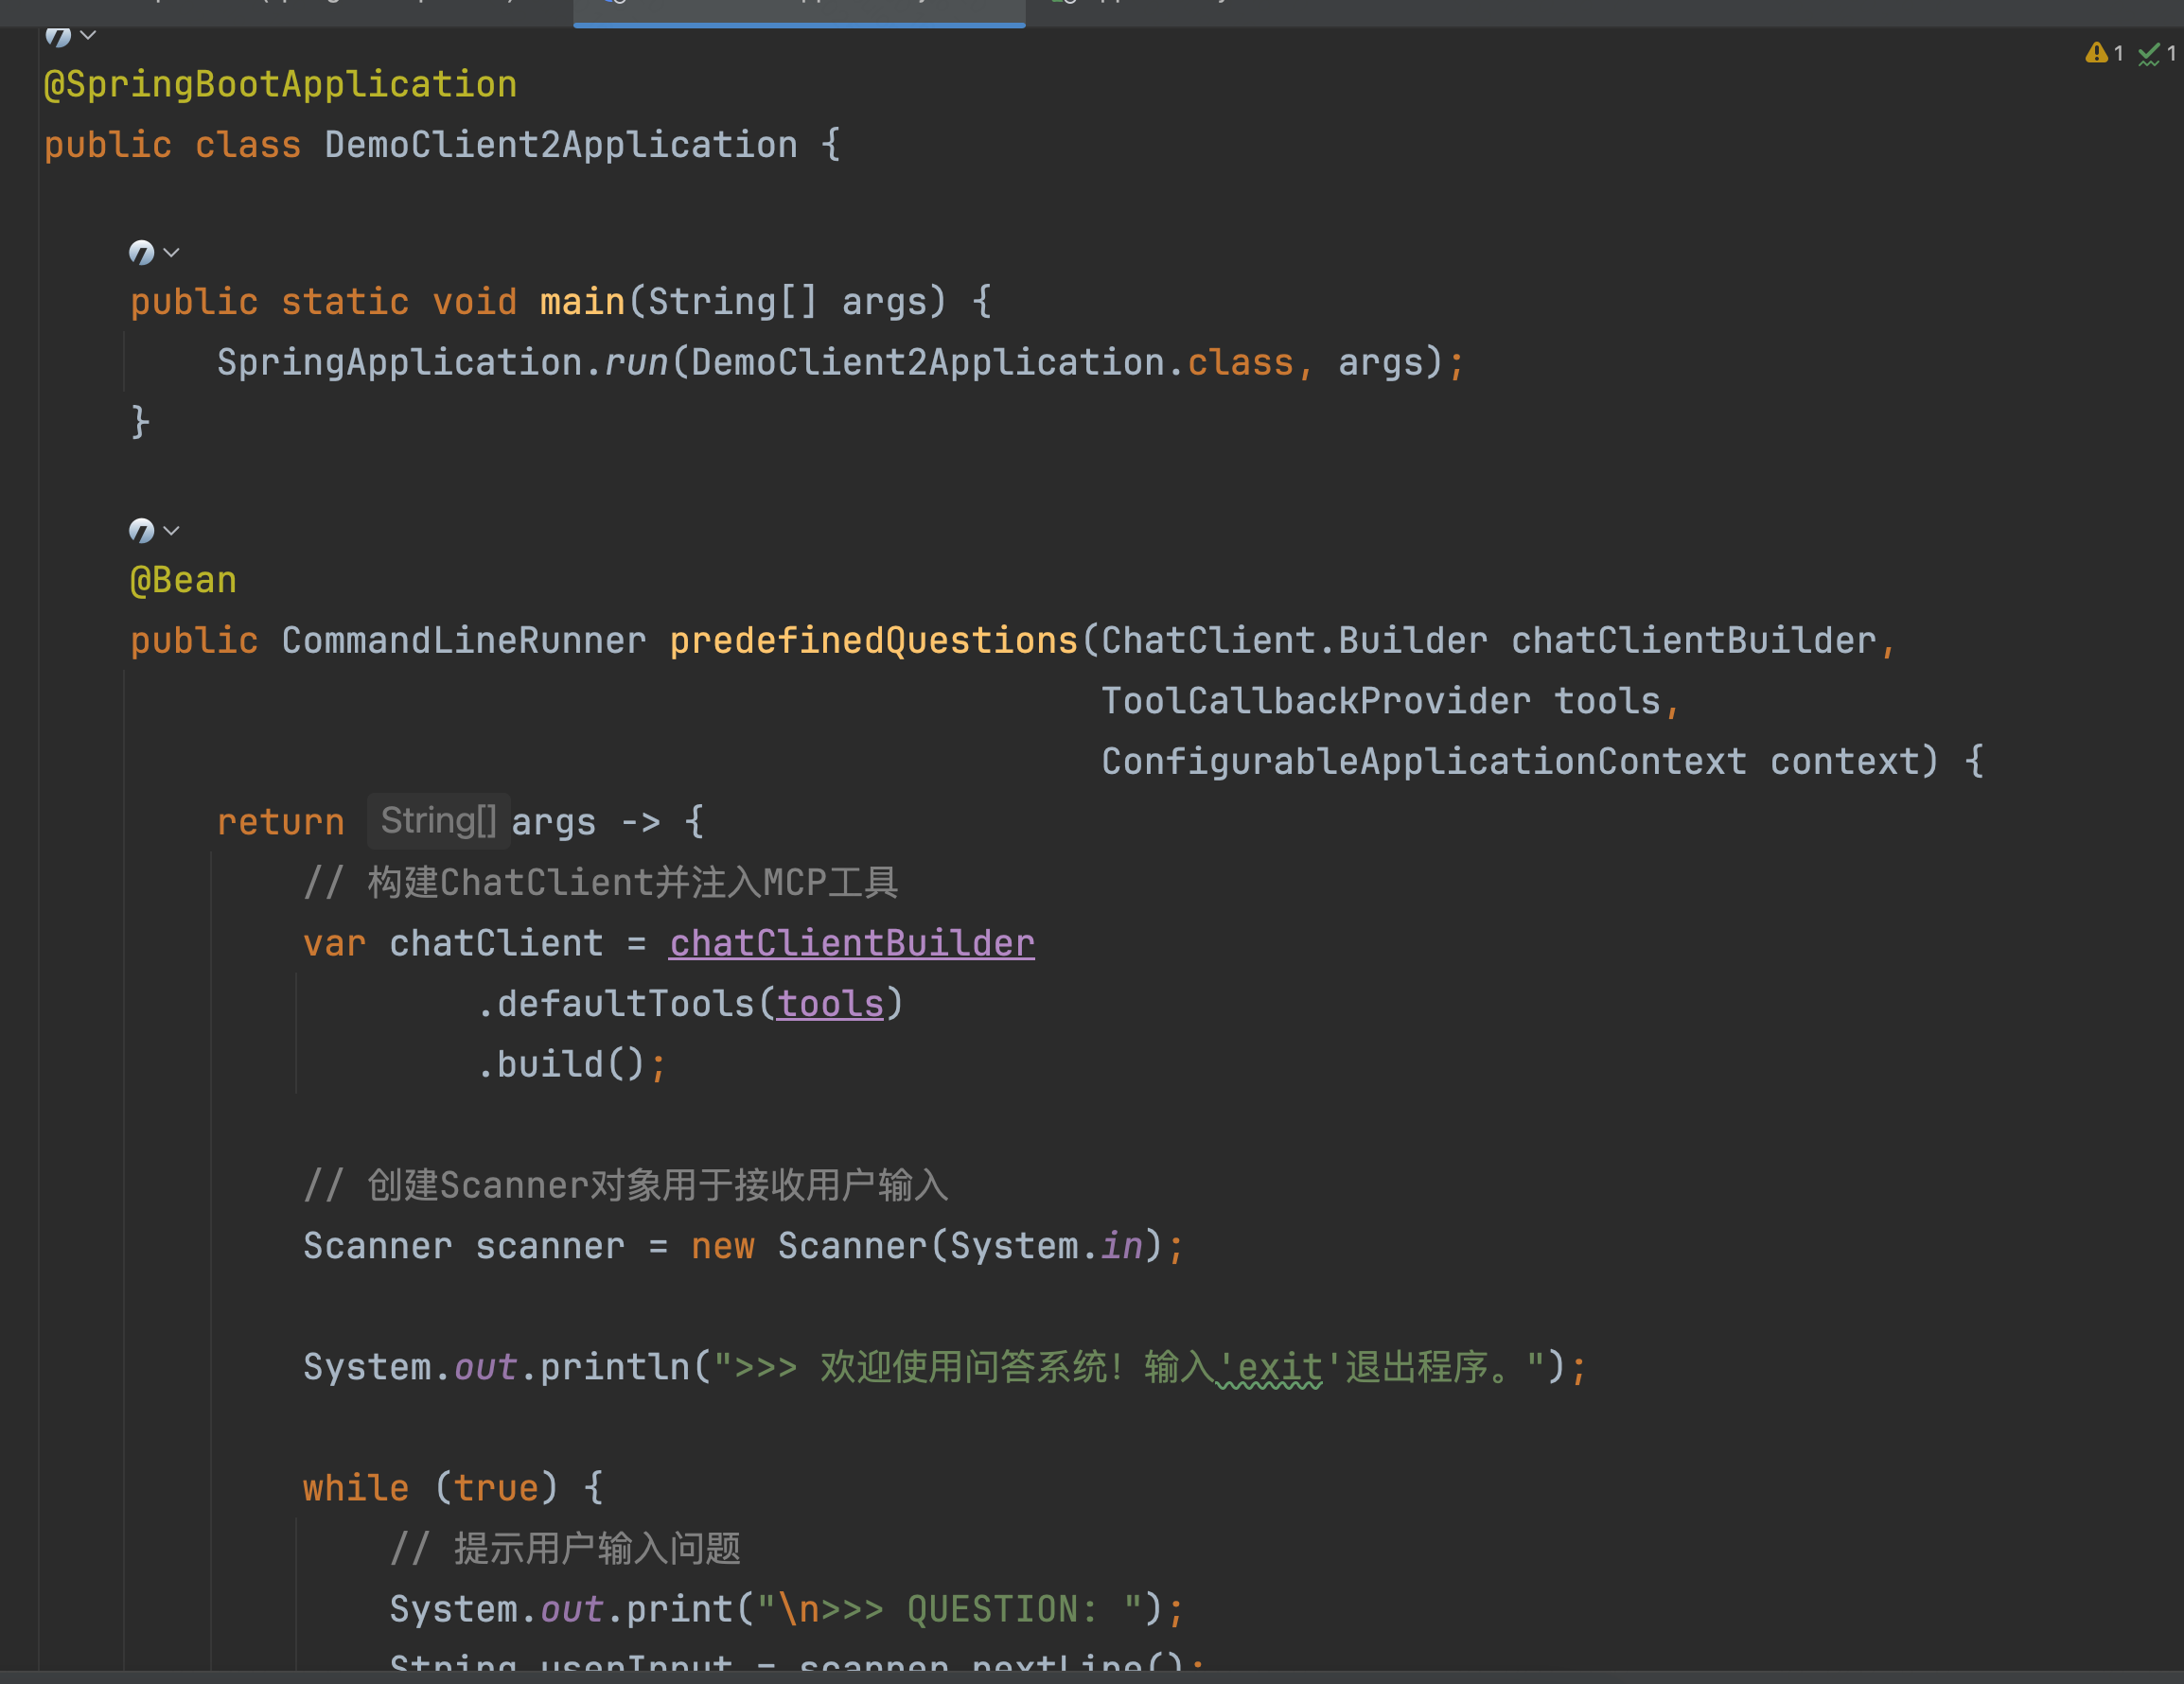Click the predefinedQuestions method name
The width and height of the screenshot is (2184, 1684).
pos(873,640)
